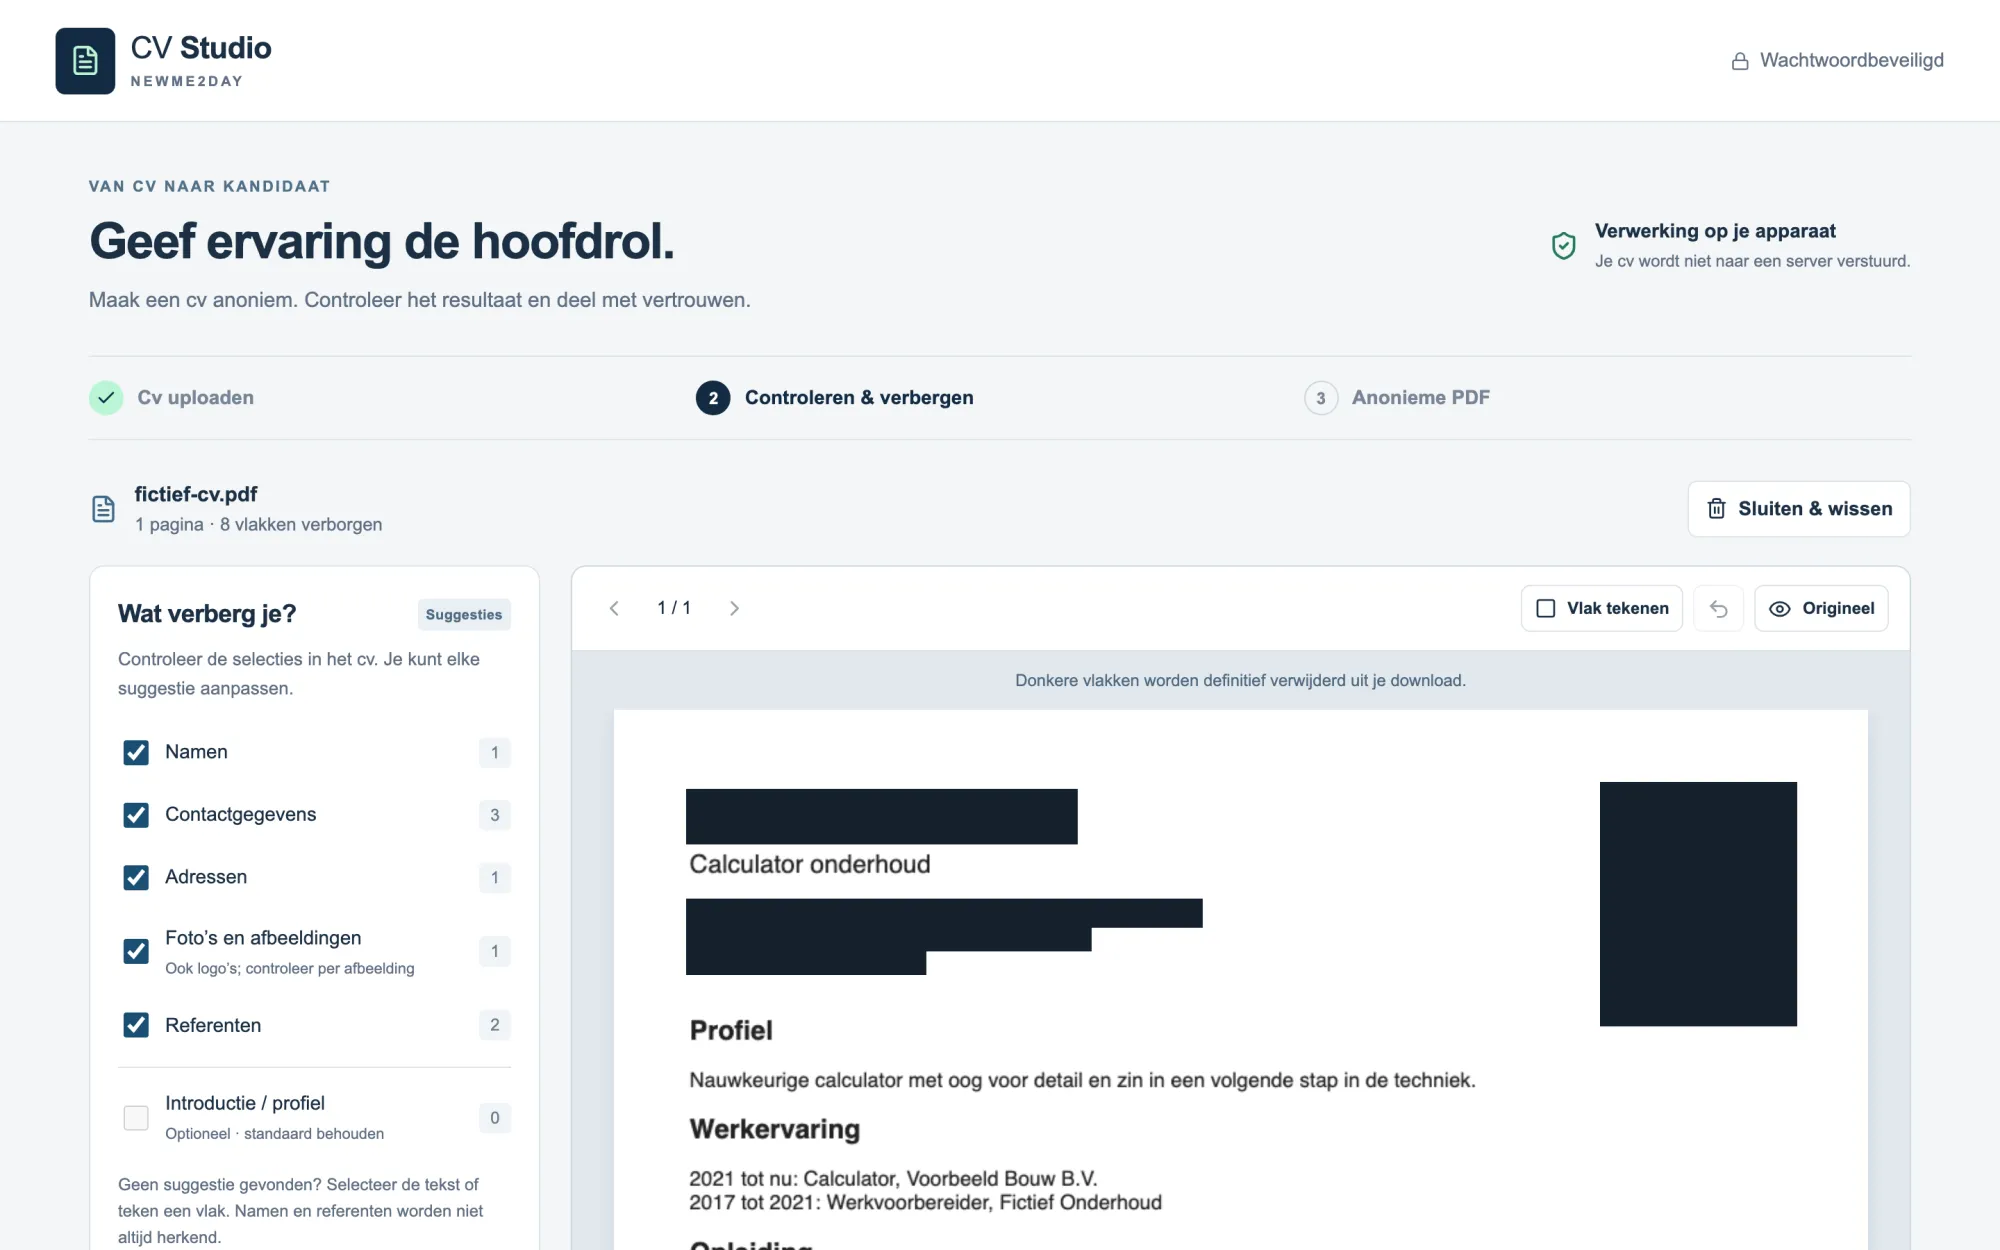Uncheck the Namen checkbox

click(x=136, y=752)
